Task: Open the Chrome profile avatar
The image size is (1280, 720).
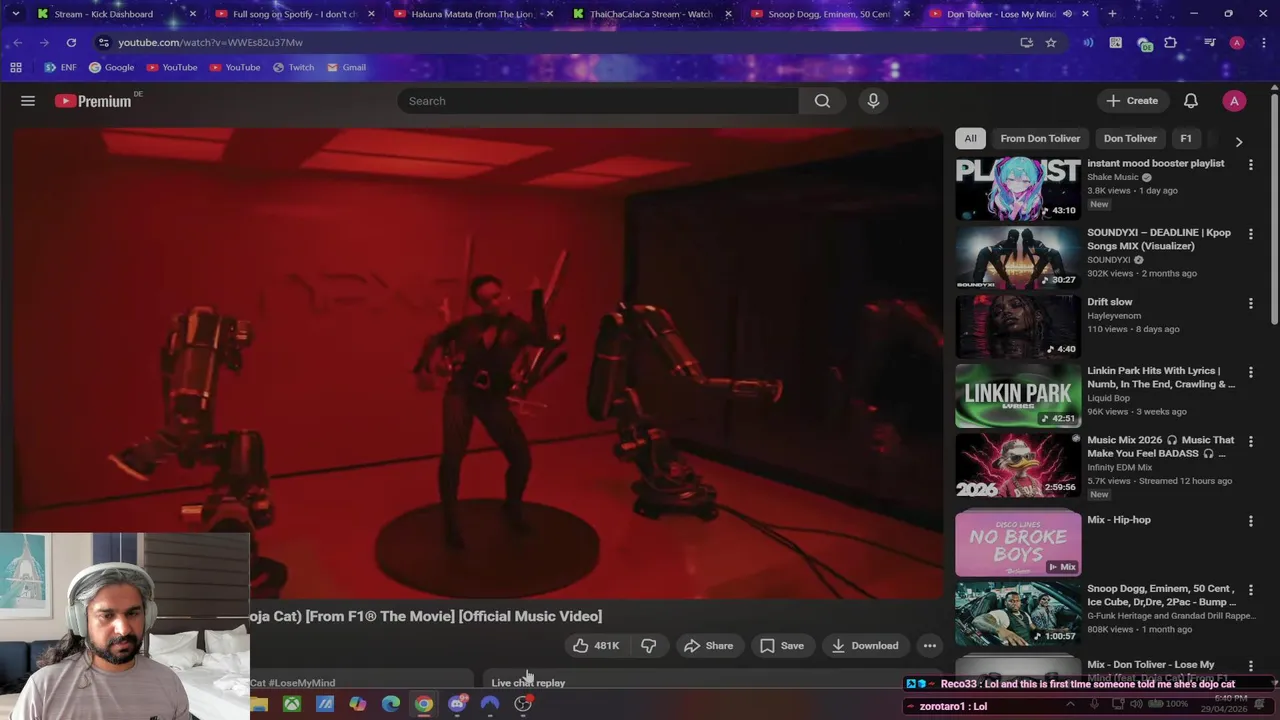Action: click(x=1237, y=43)
